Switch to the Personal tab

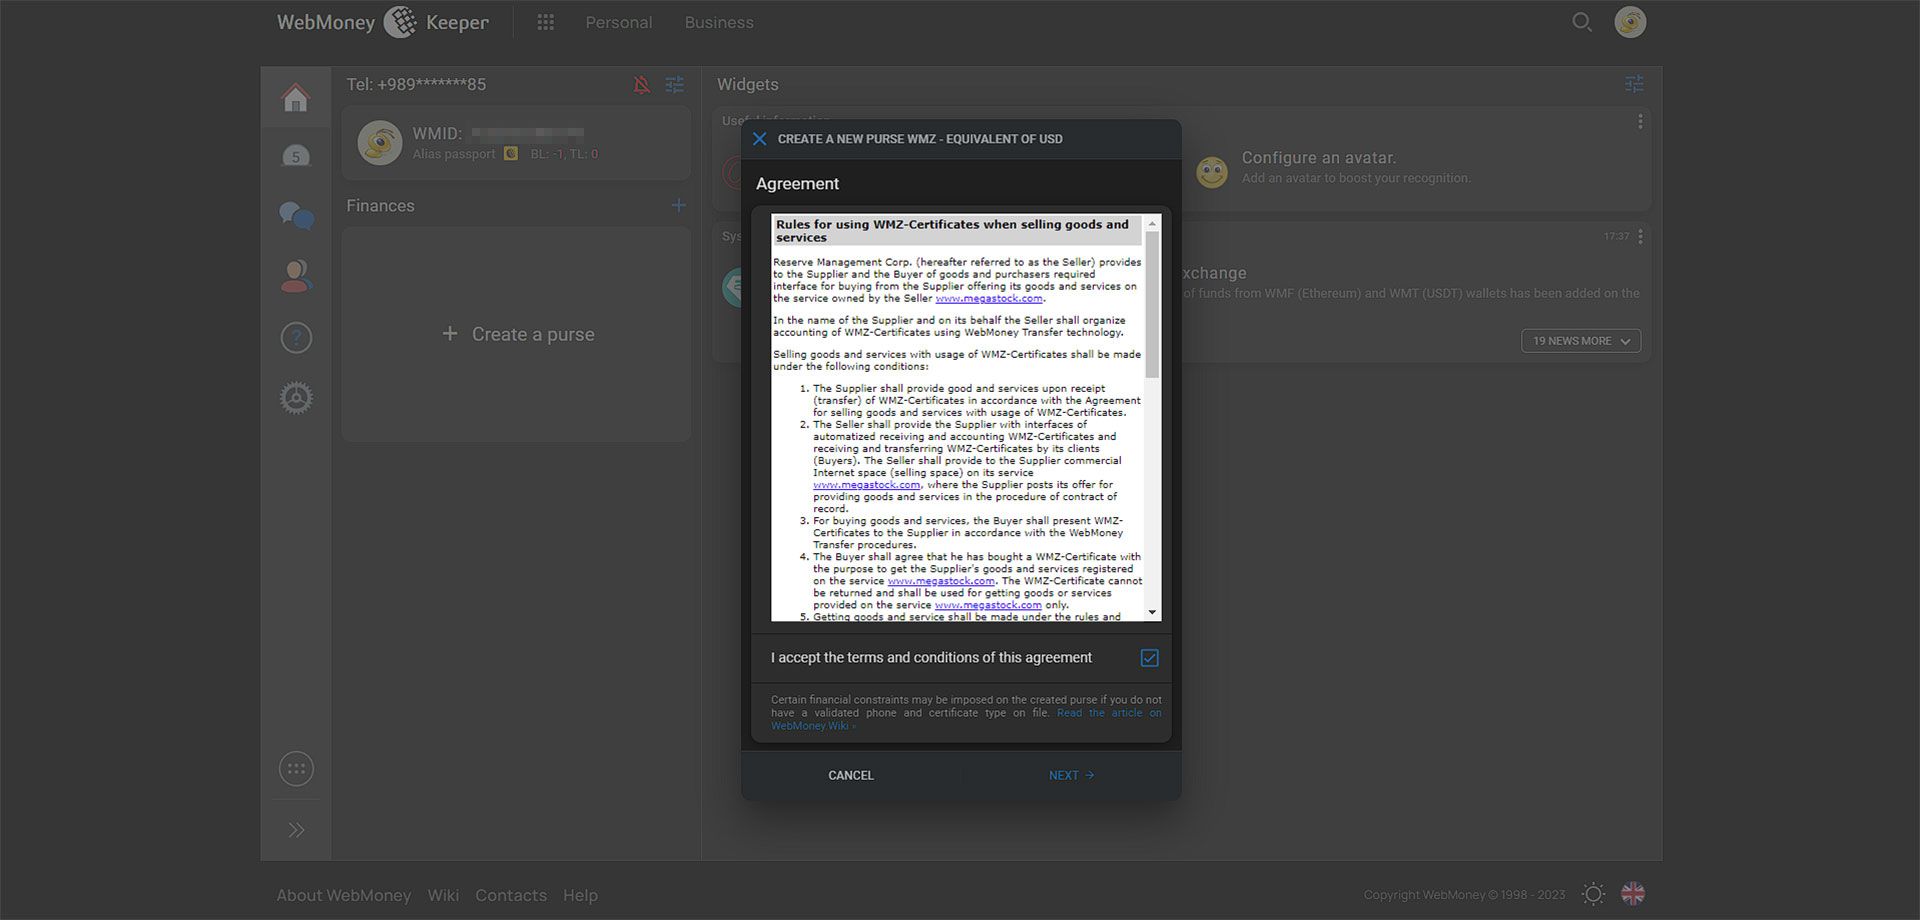pyautogui.click(x=619, y=22)
